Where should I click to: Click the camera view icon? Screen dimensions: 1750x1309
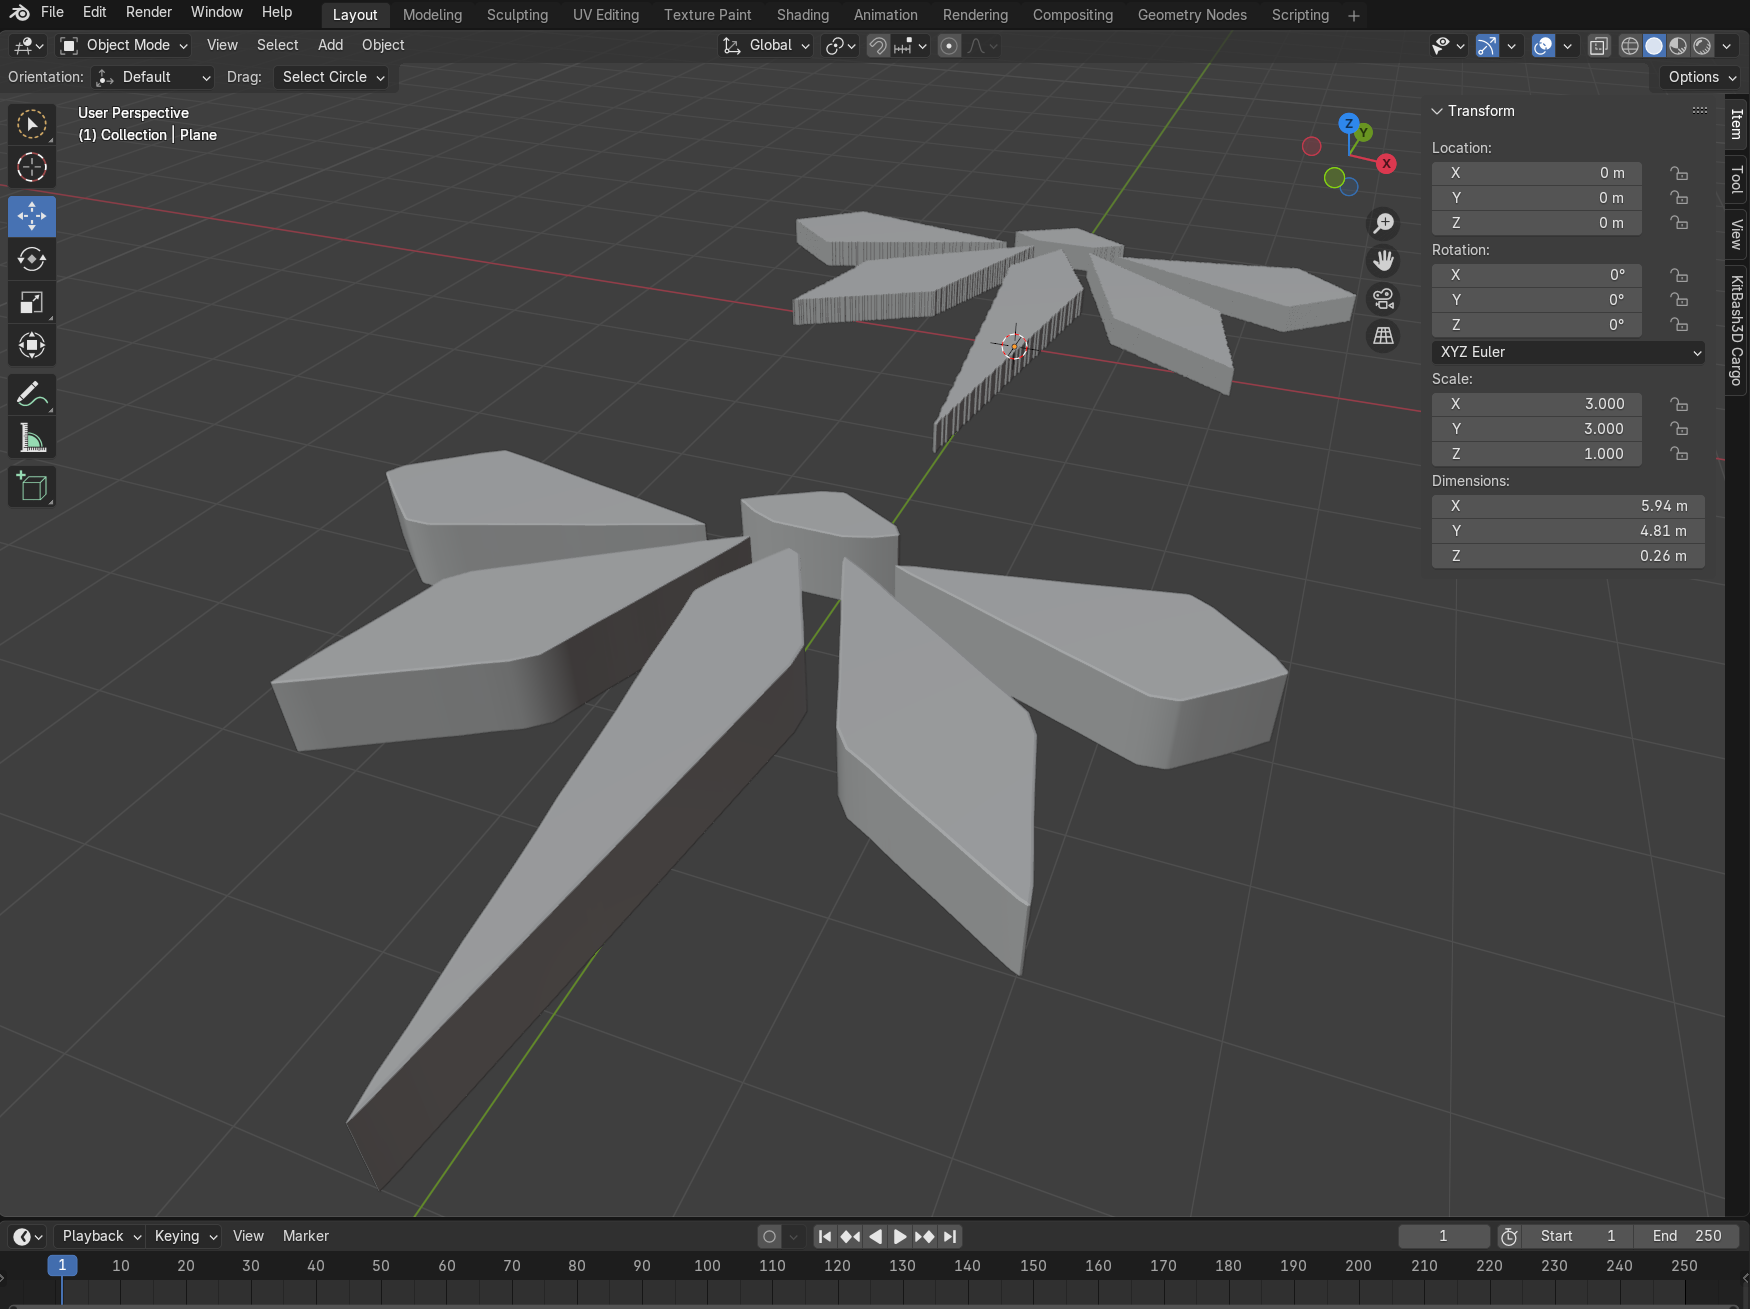(x=1383, y=298)
